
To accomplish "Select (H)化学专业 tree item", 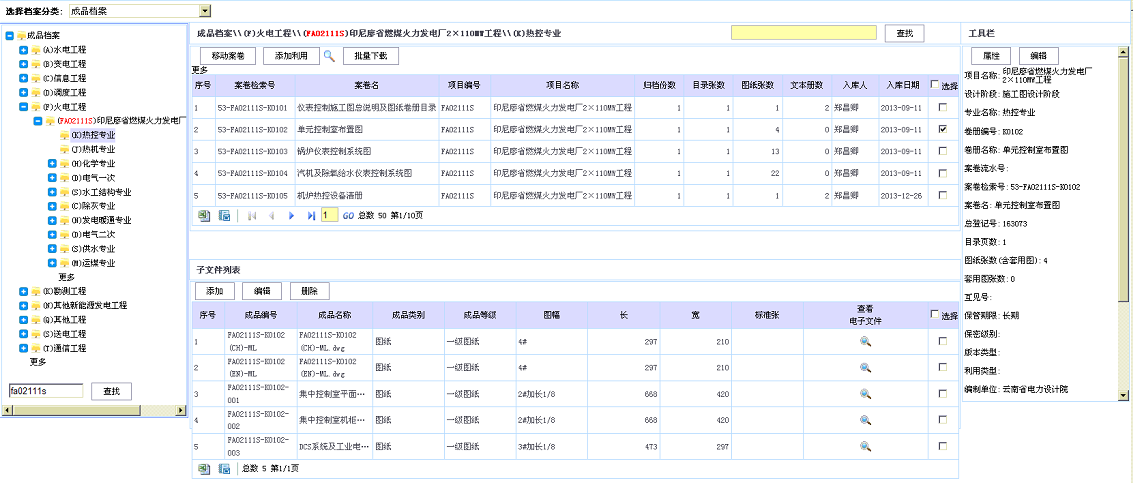I will (x=94, y=163).
